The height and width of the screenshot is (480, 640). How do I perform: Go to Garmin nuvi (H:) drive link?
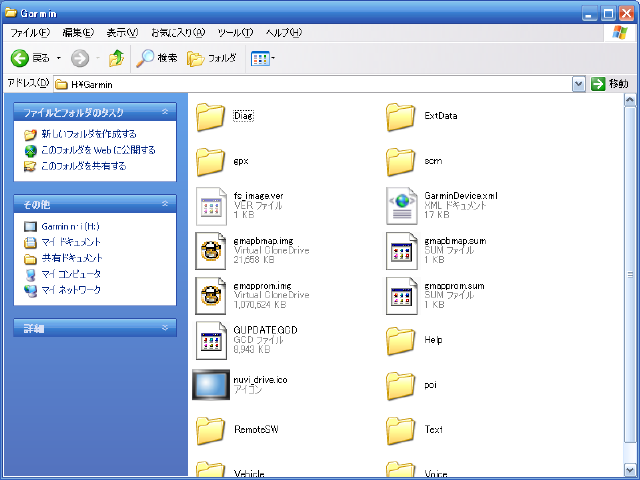(x=70, y=226)
